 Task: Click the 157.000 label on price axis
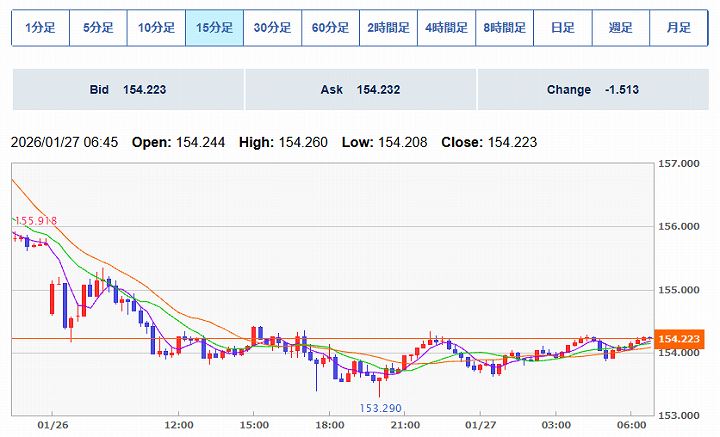click(x=679, y=164)
